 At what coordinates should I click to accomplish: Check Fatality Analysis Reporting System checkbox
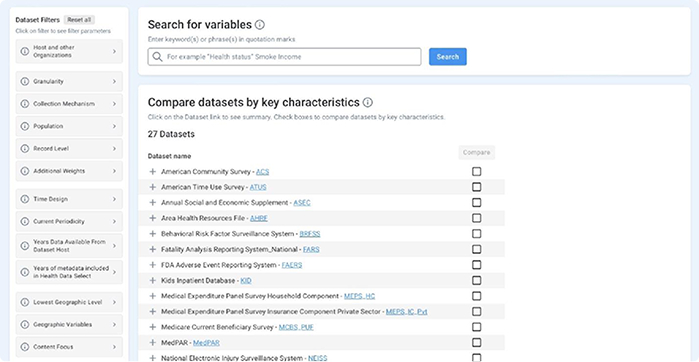pos(477,249)
